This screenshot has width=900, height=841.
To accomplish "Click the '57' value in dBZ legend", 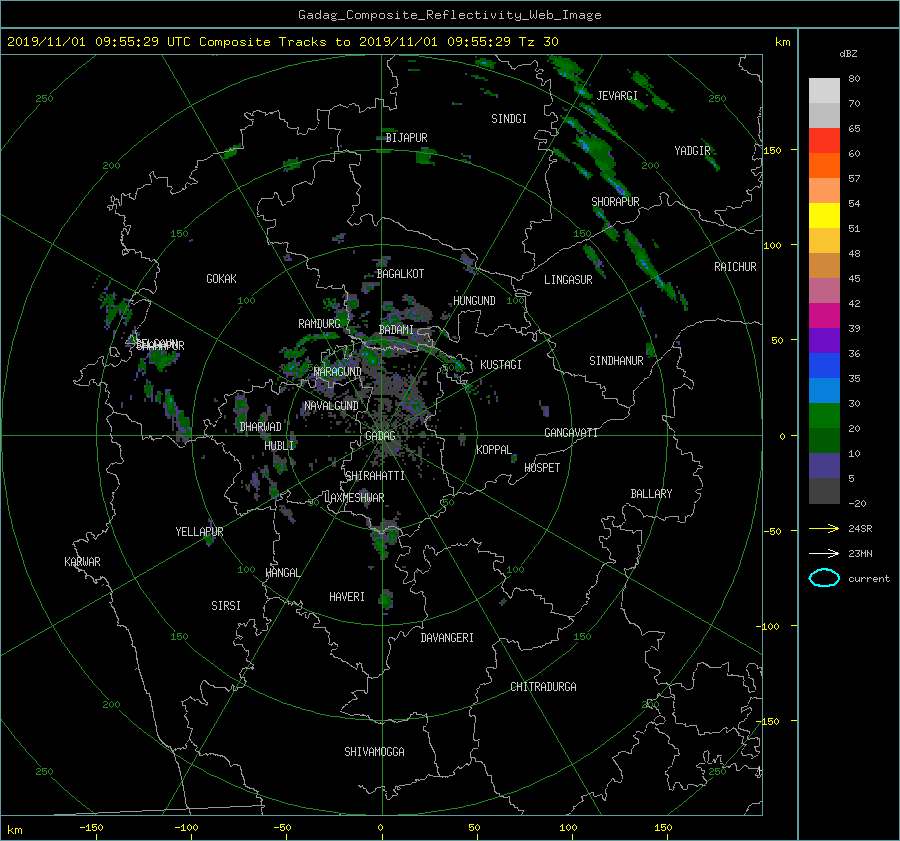I will pyautogui.click(x=854, y=179).
